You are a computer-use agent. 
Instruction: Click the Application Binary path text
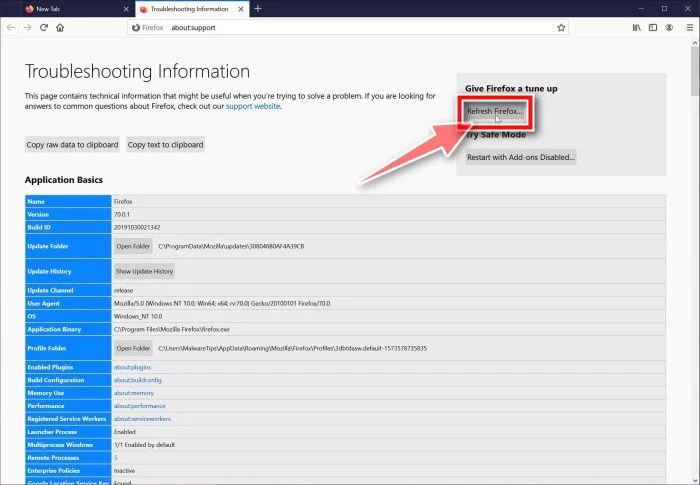coord(171,329)
